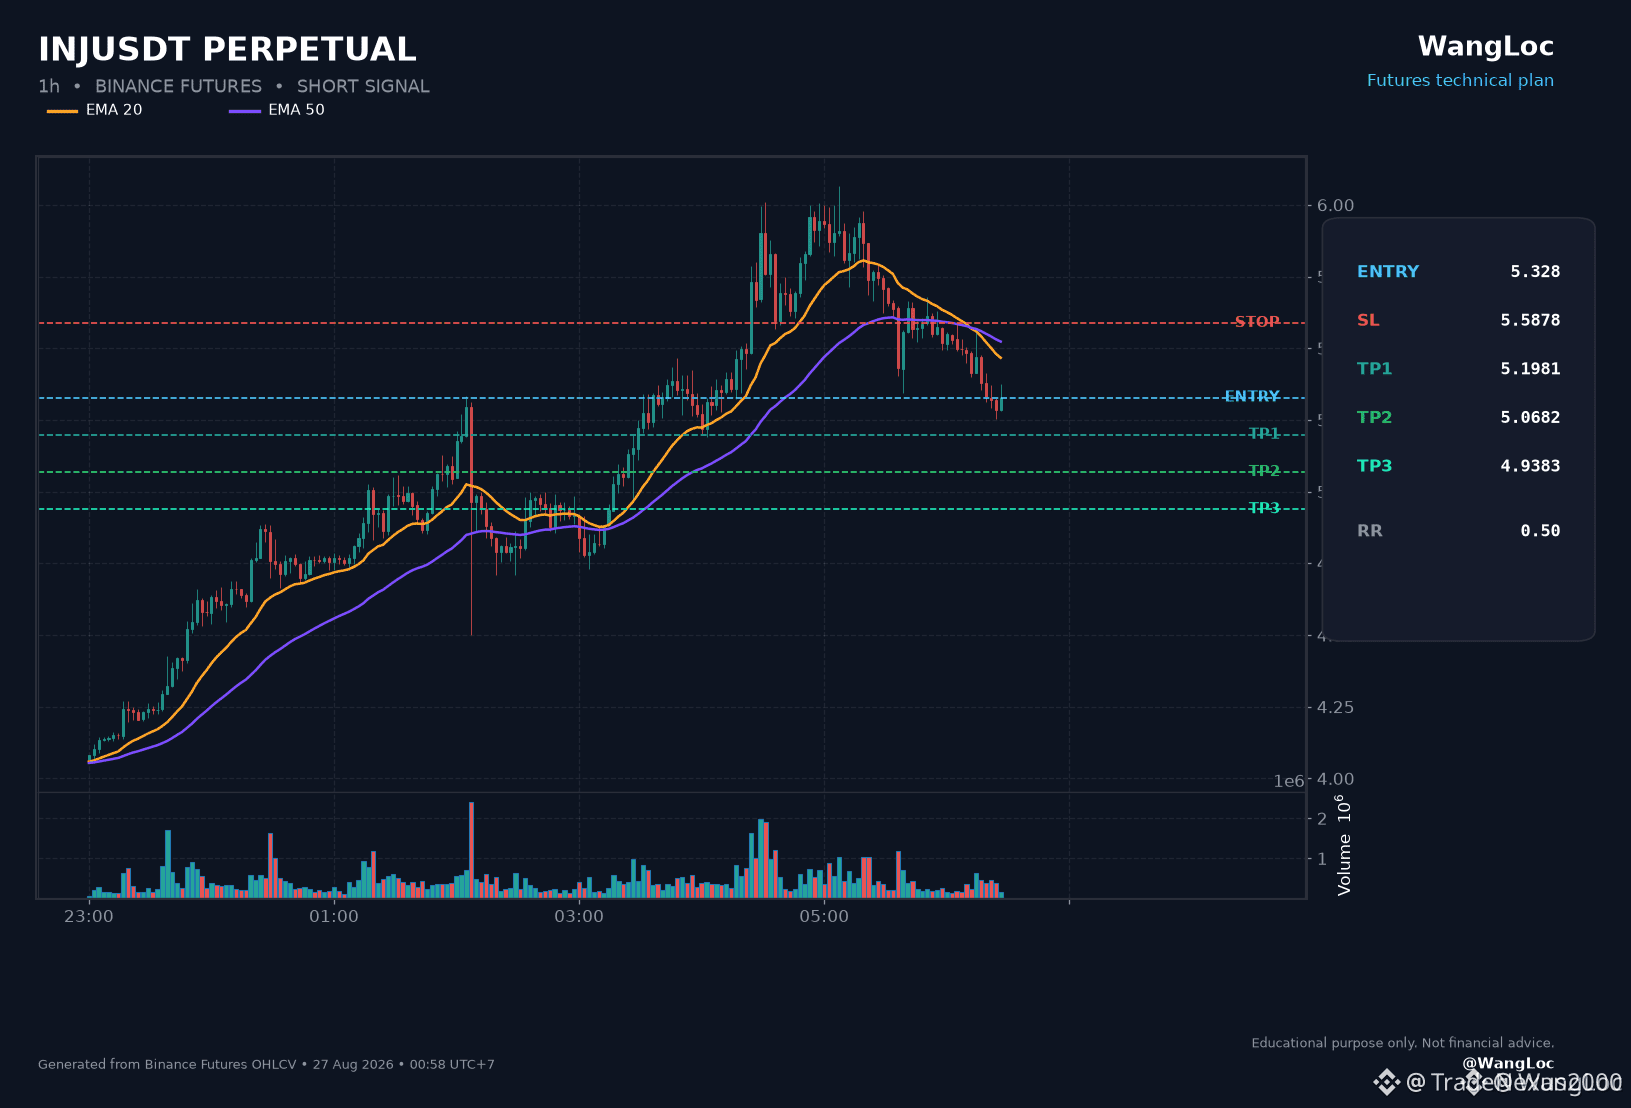
Task: Click the stop loss value 5.5878
Action: click(1530, 320)
